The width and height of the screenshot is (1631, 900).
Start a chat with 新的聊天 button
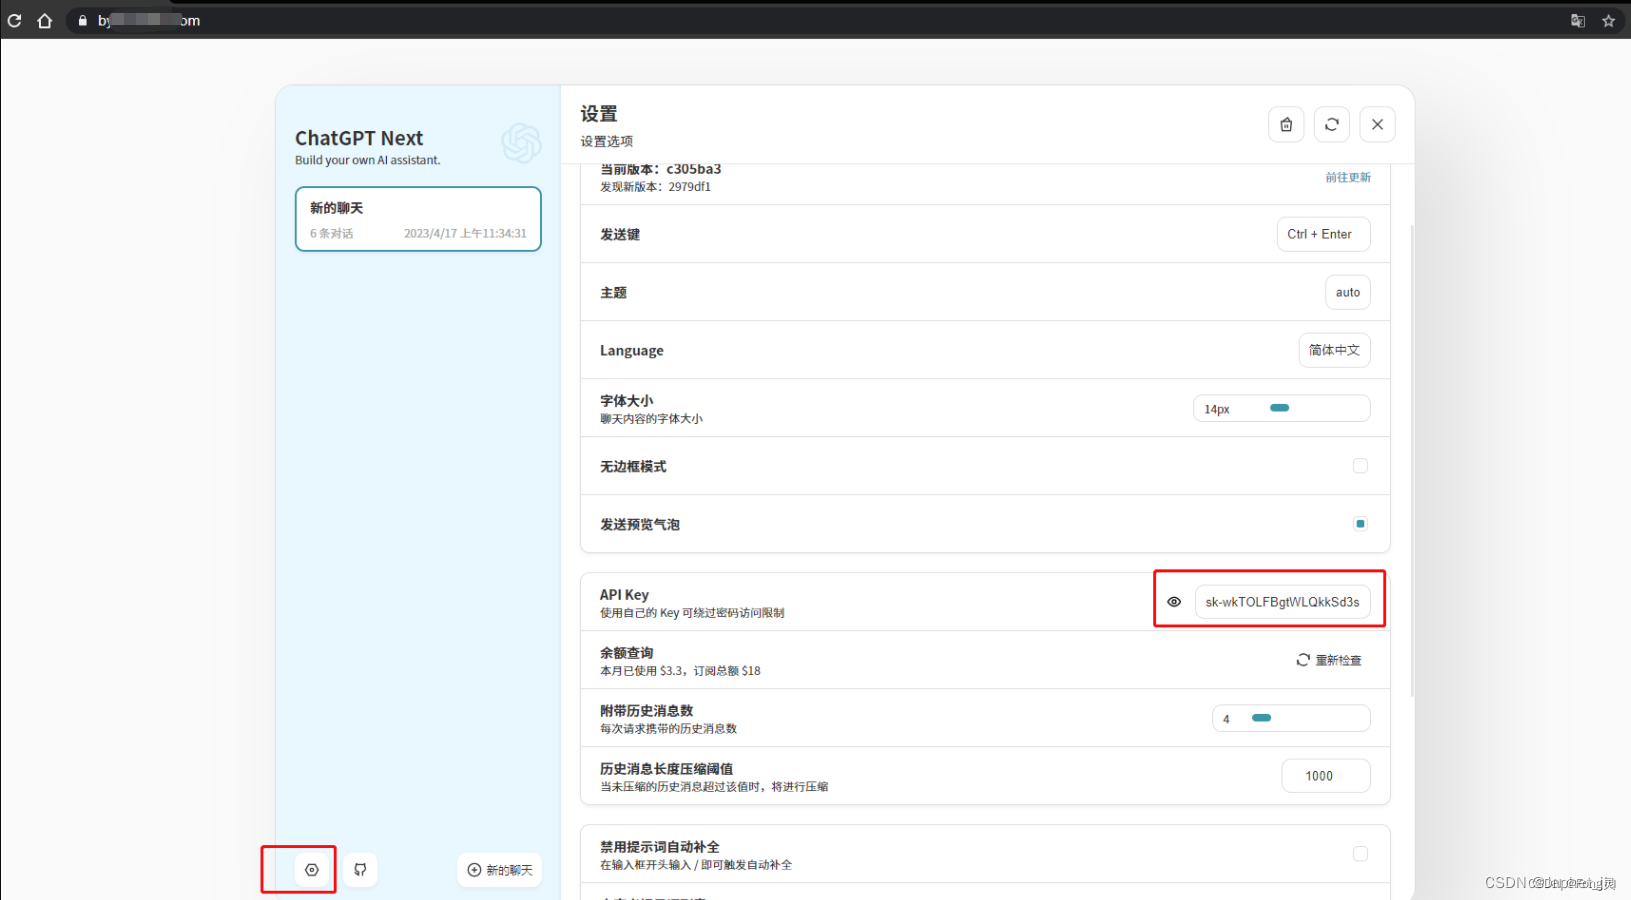500,870
